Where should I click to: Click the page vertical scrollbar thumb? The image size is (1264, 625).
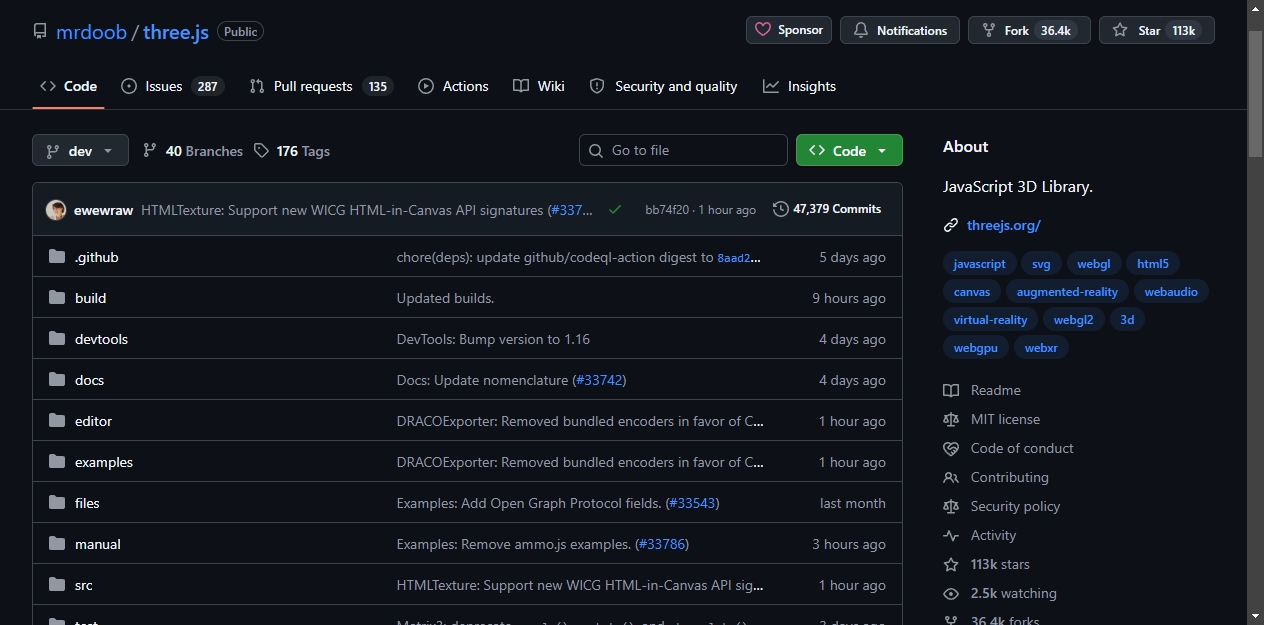pos(1255,92)
